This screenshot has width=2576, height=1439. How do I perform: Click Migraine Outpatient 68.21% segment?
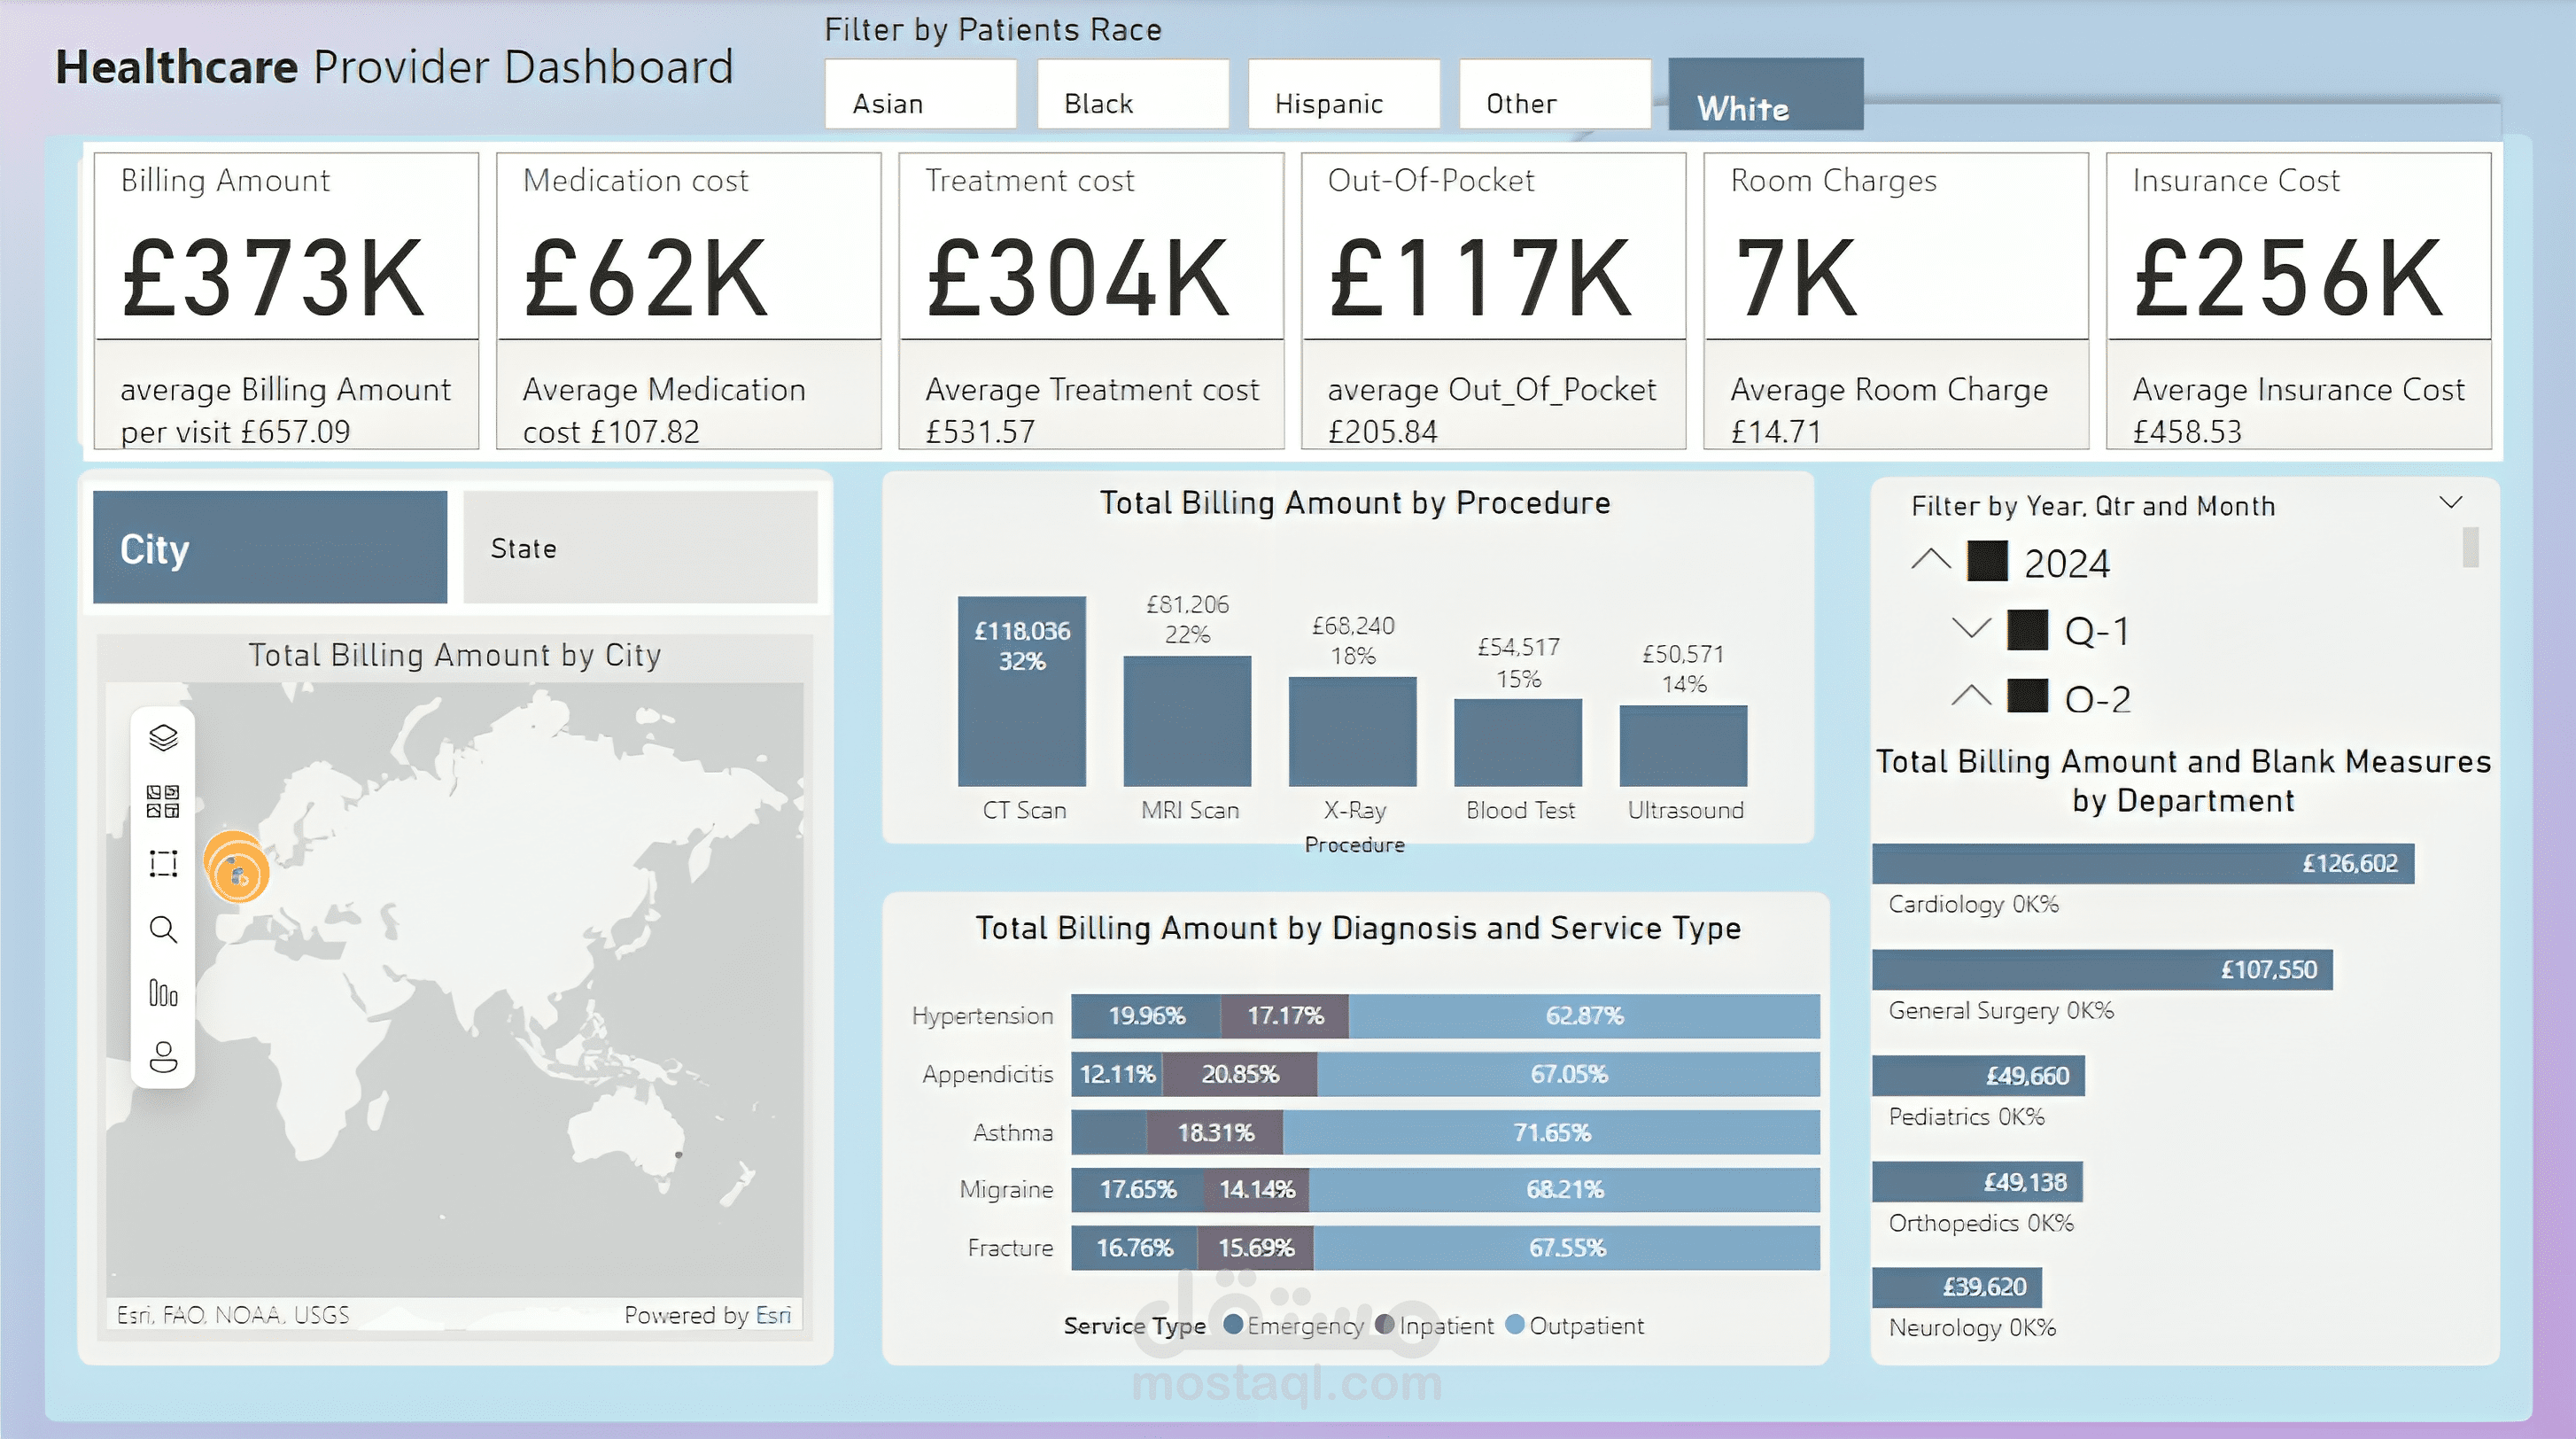(x=1565, y=1189)
